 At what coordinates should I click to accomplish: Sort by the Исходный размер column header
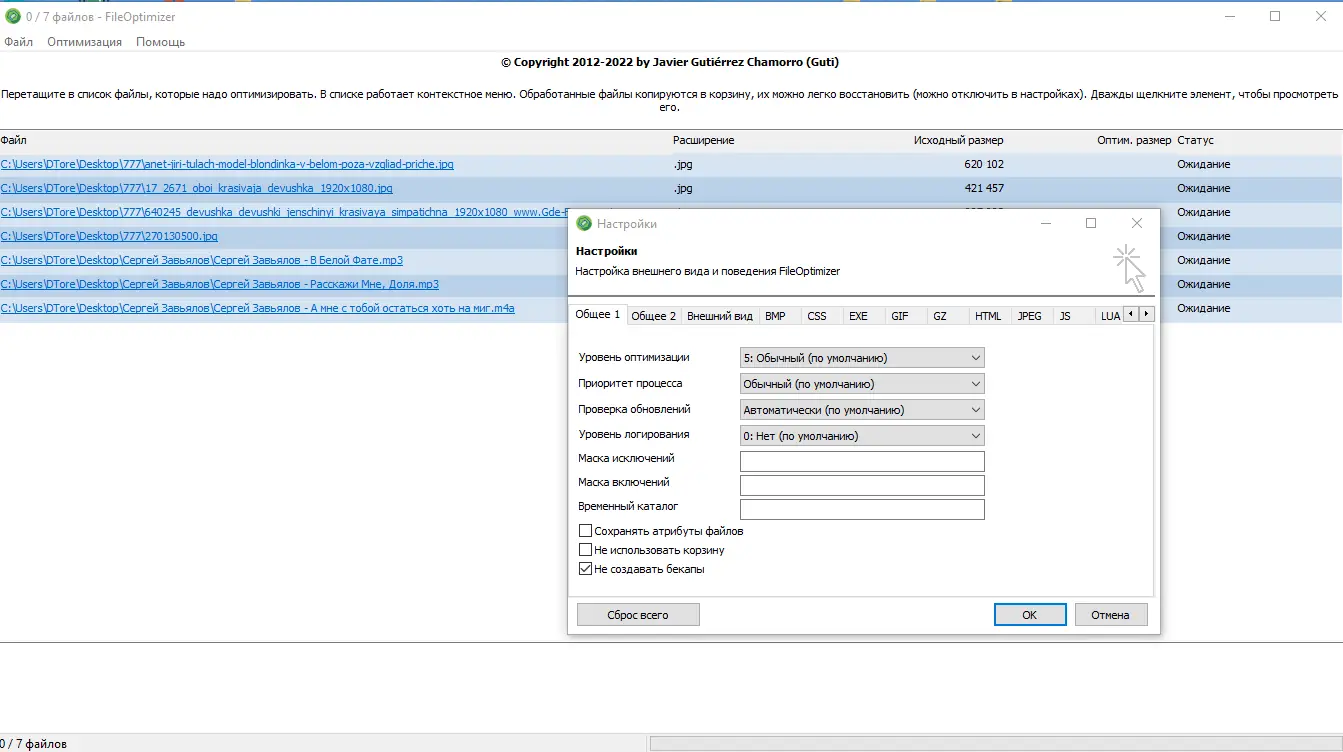tap(958, 140)
